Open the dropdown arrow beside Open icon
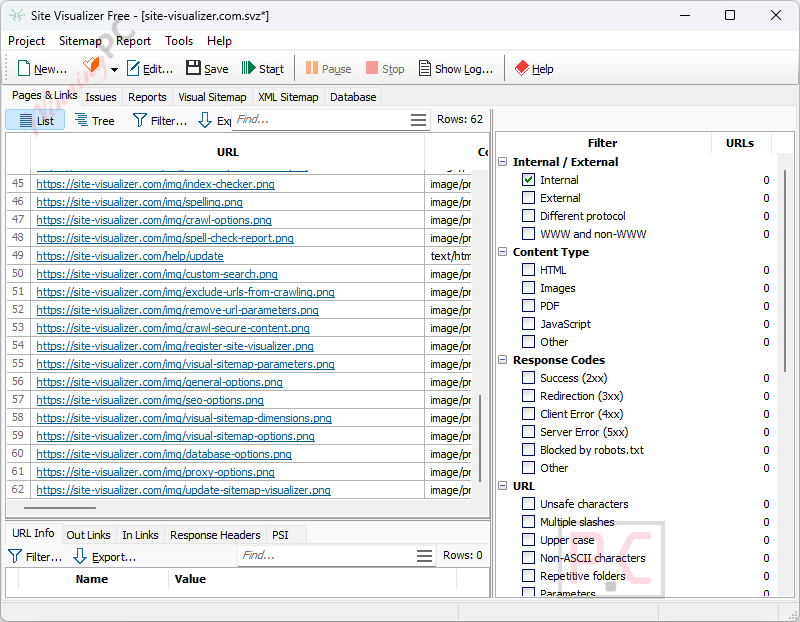Image resolution: width=800 pixels, height=622 pixels. pyautogui.click(x=114, y=69)
